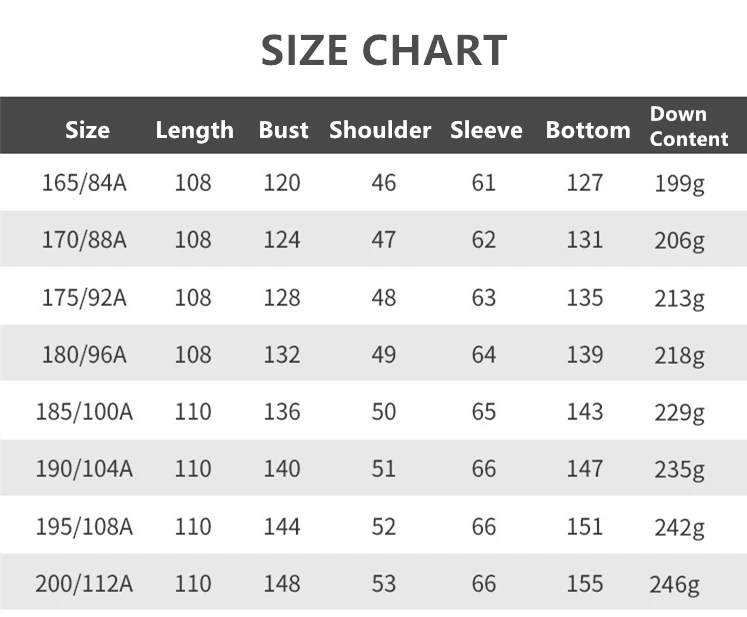The image size is (747, 617).
Task: Click the Size column header
Action: [87, 130]
